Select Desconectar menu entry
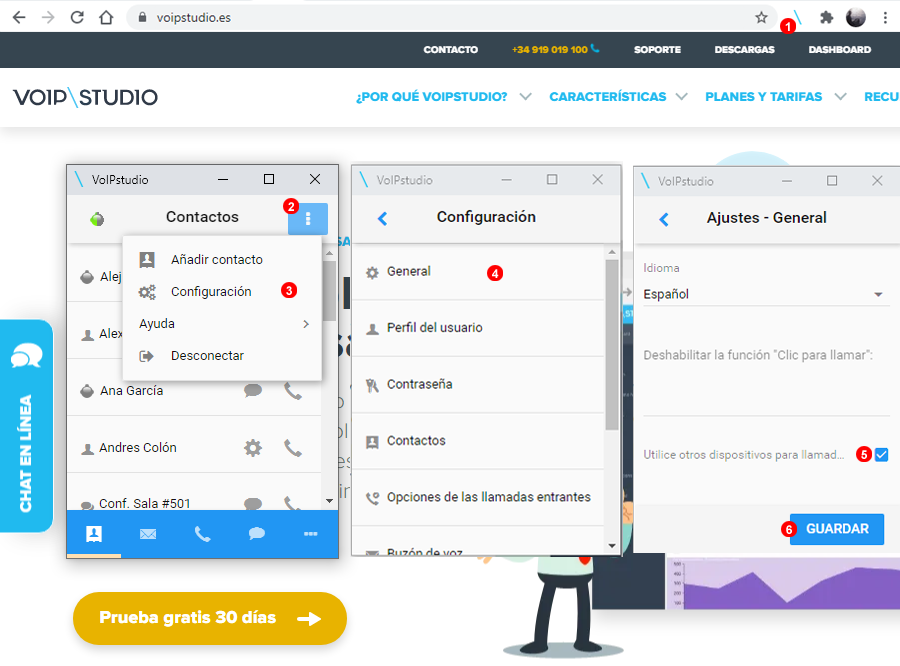 click(222, 356)
